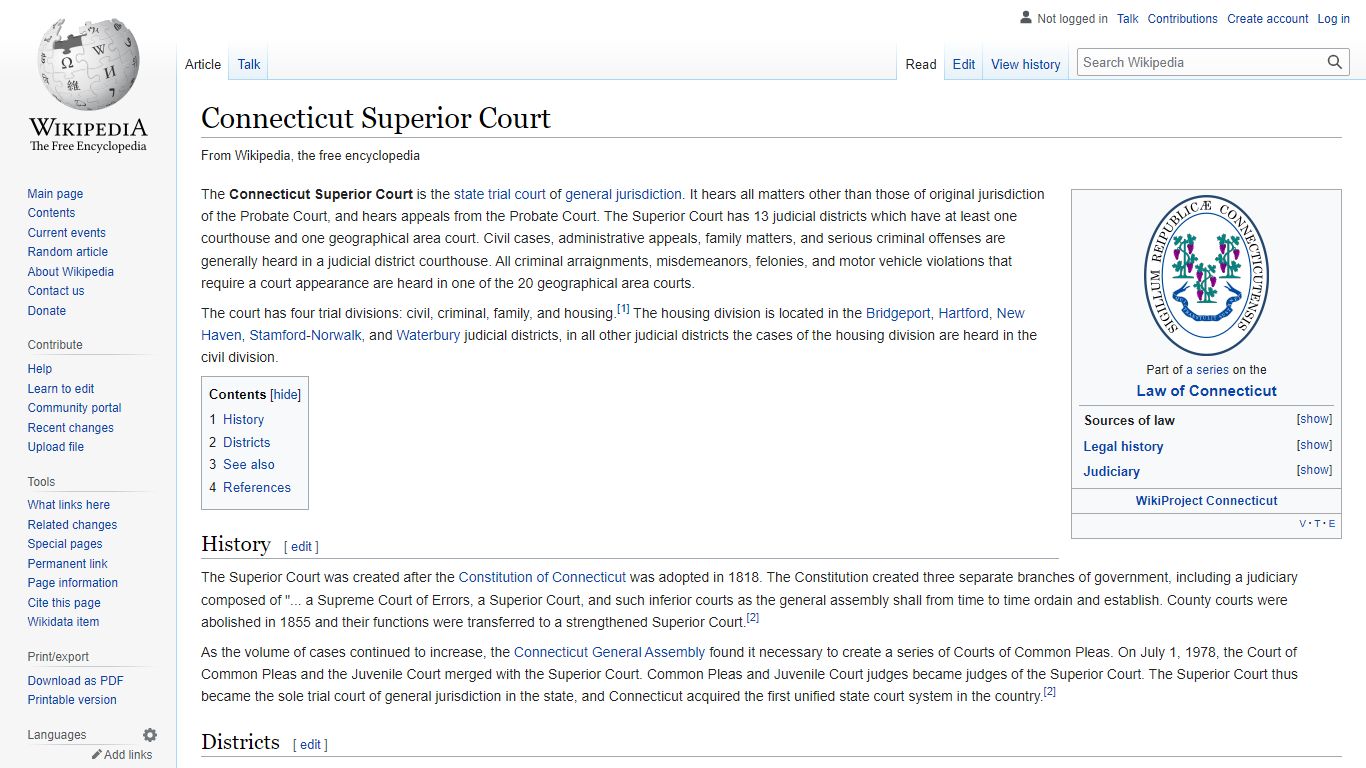Open Law of Connecticut link
1366x768 pixels.
click(1206, 391)
